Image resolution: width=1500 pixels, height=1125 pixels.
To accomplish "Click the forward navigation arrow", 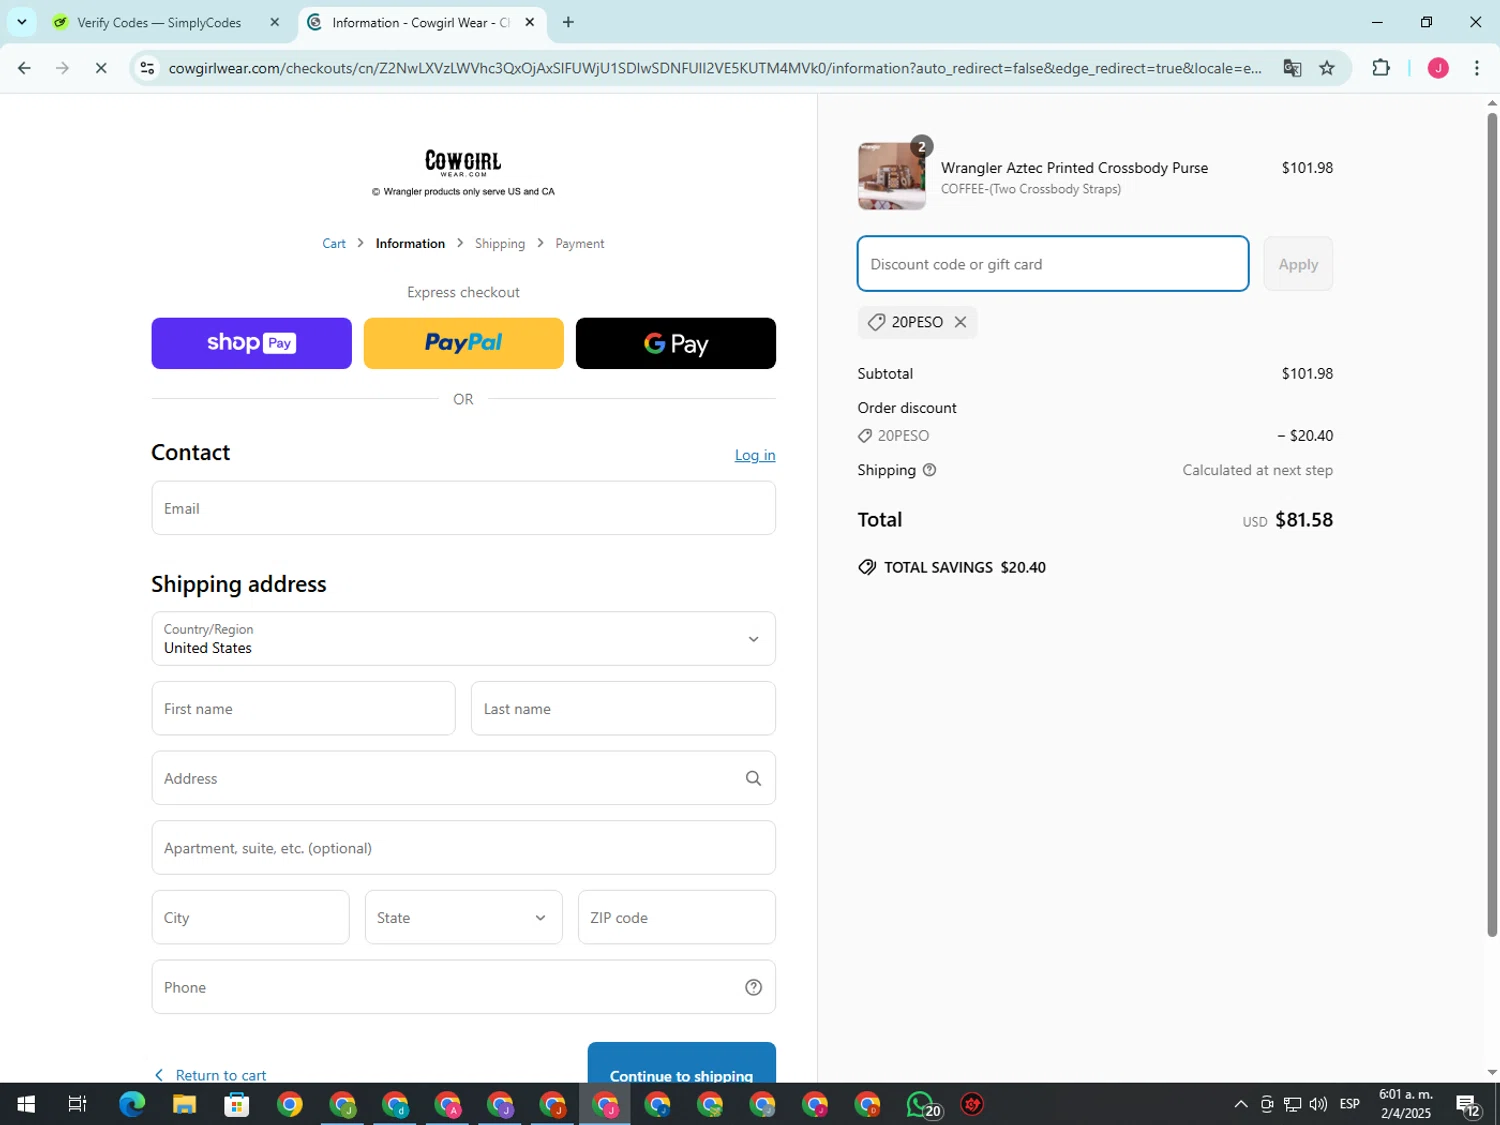I will click(x=62, y=68).
